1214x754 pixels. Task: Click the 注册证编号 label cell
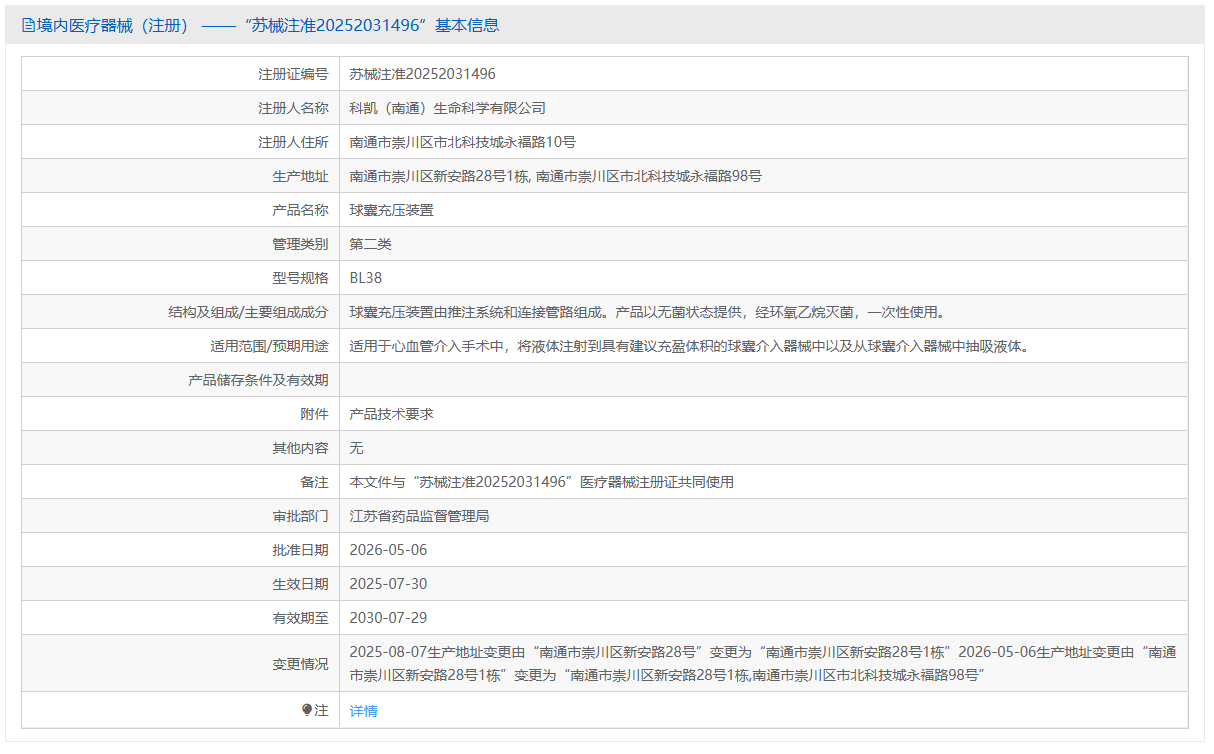click(181, 74)
